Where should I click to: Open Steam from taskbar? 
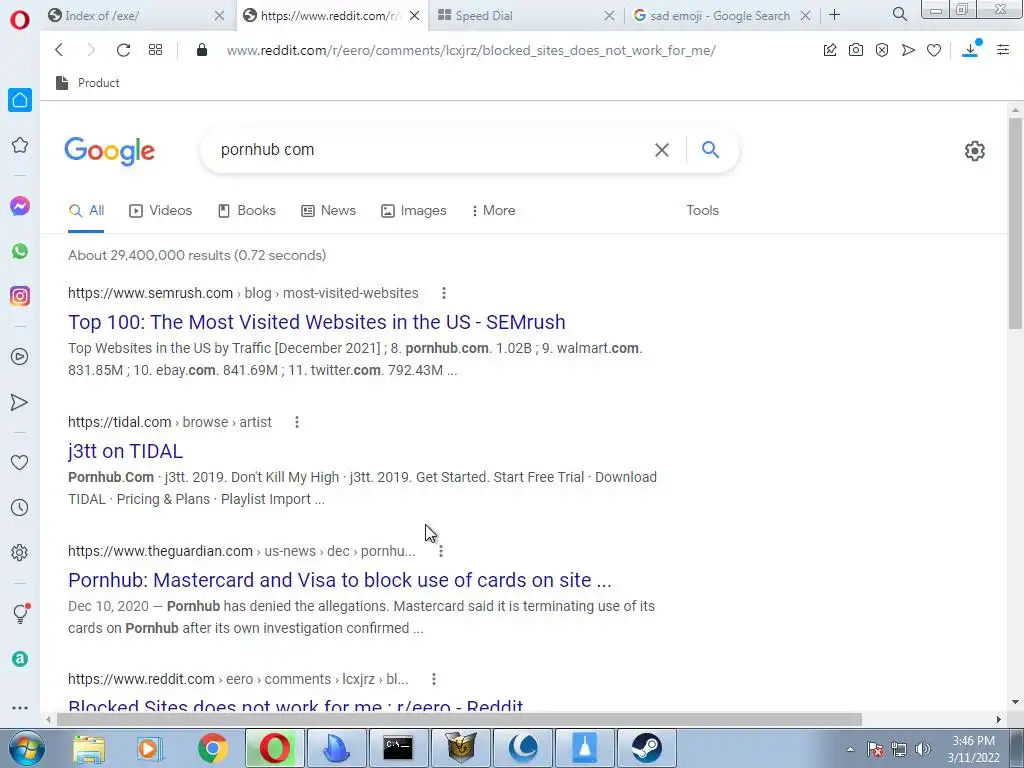647,748
